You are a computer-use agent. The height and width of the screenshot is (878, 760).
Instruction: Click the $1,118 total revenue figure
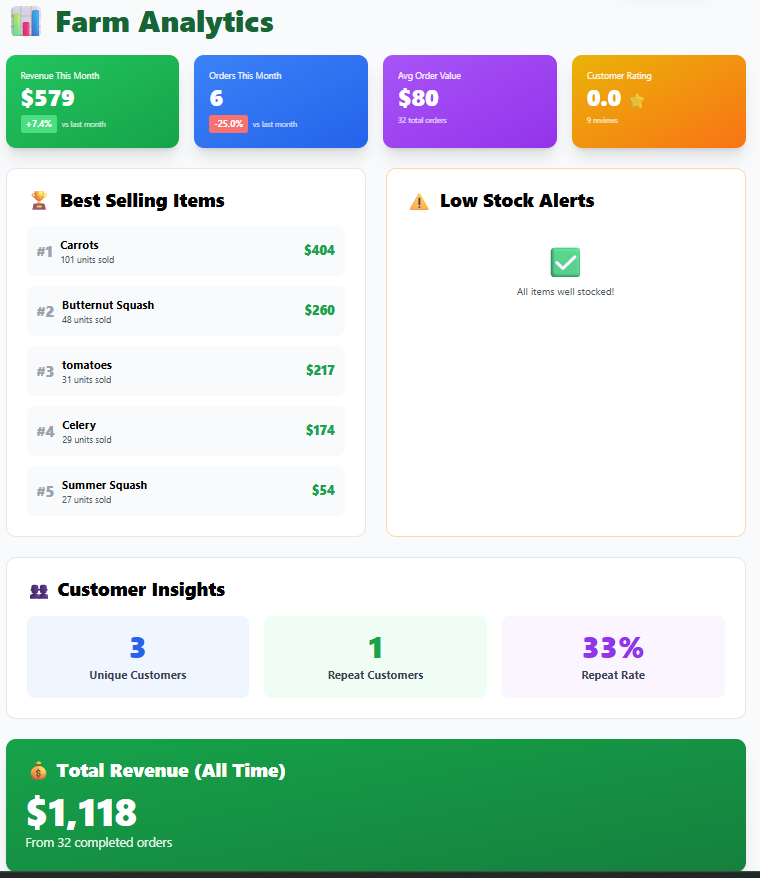82,812
